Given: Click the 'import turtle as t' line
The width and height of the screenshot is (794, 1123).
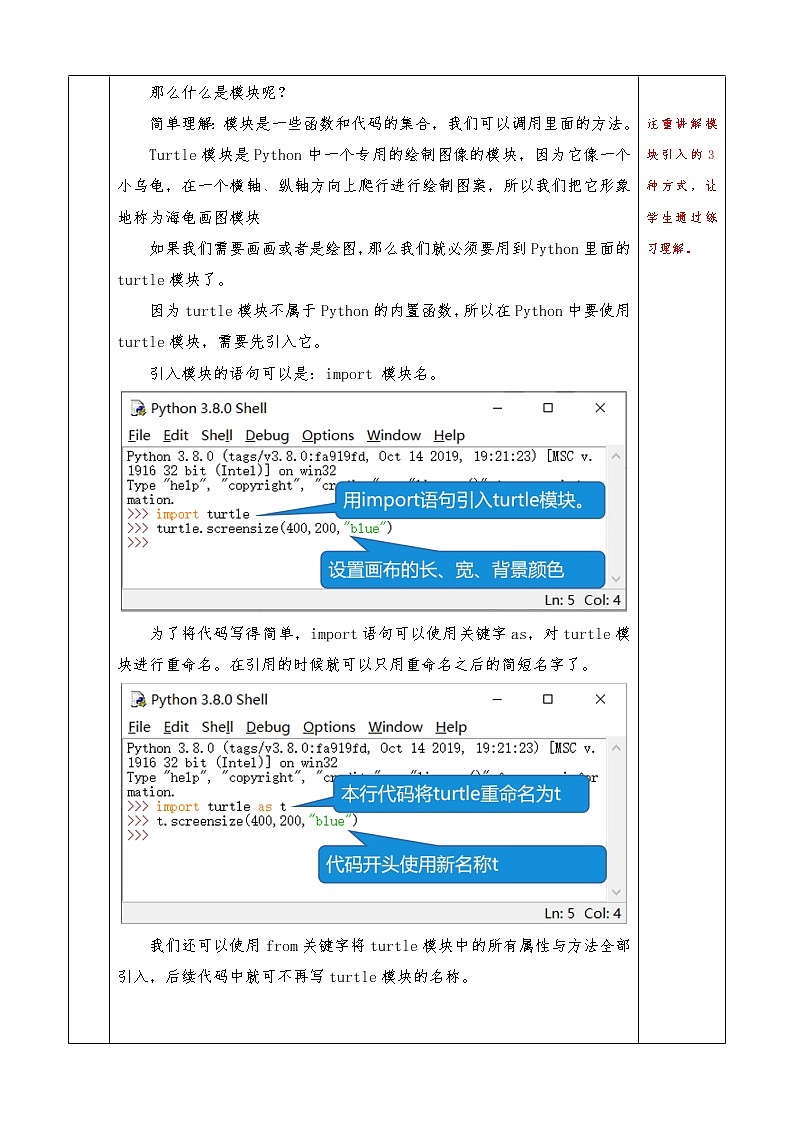Looking at the screenshot, I should (207, 806).
